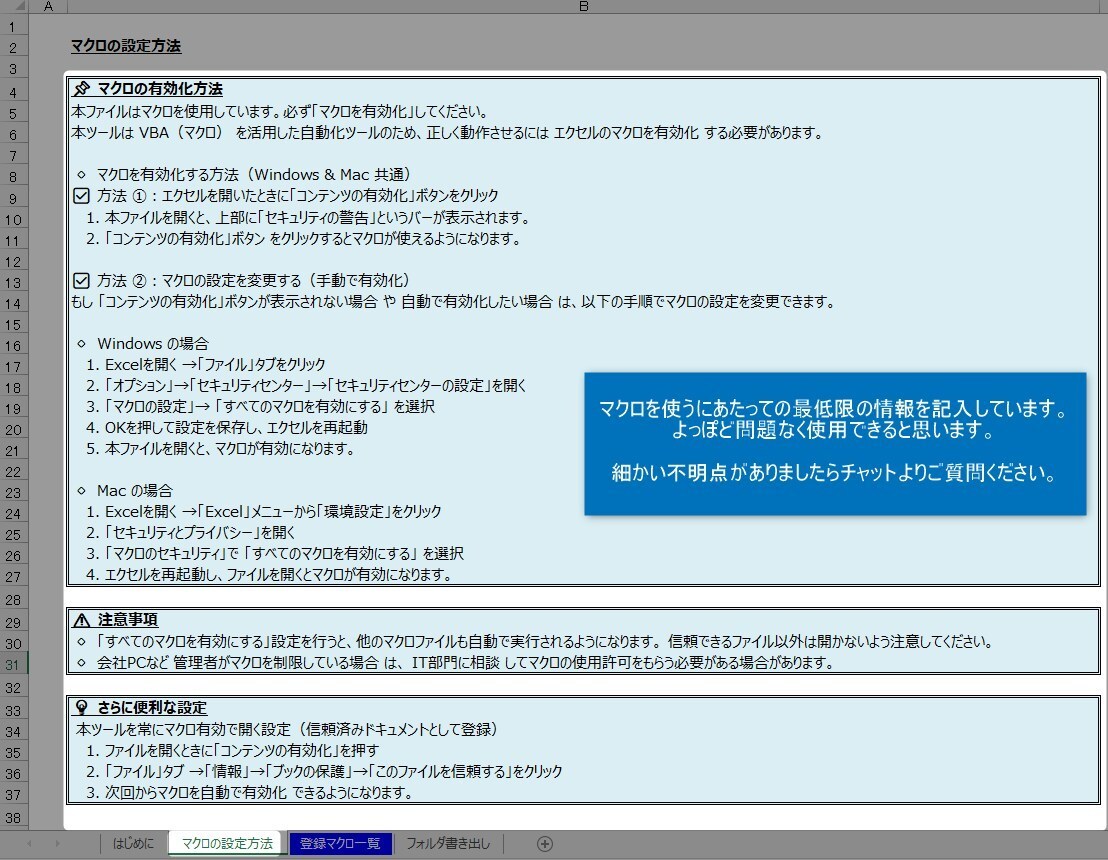The image size is (1108, 860).
Task: Select column B header
Action: 584,6
